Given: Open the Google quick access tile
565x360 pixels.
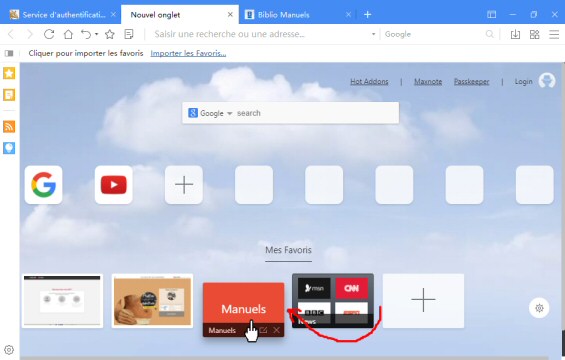Looking at the screenshot, I should coord(43,185).
